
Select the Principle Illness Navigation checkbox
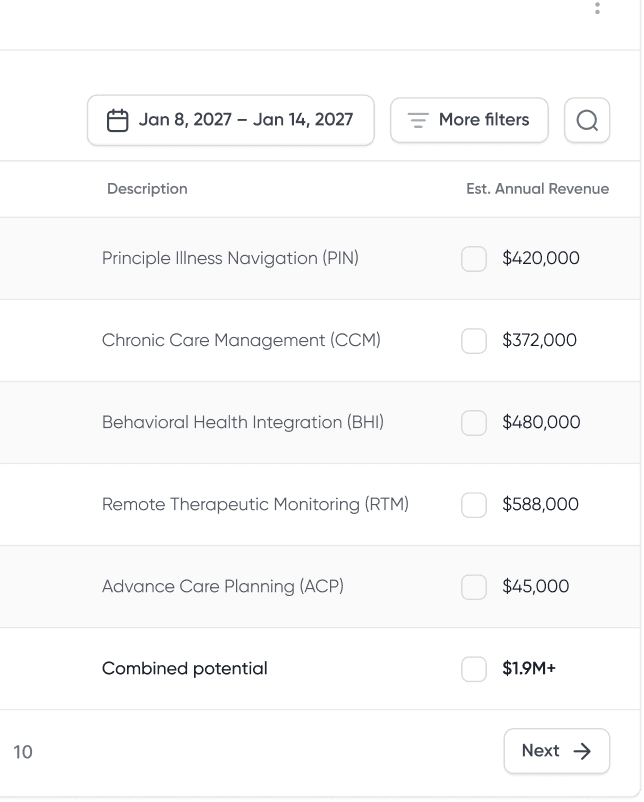pos(474,259)
